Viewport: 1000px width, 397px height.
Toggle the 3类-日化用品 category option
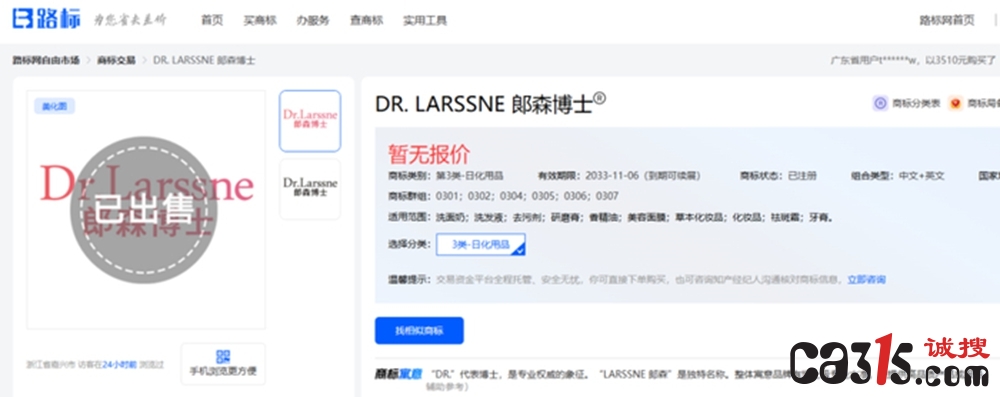tap(481, 244)
